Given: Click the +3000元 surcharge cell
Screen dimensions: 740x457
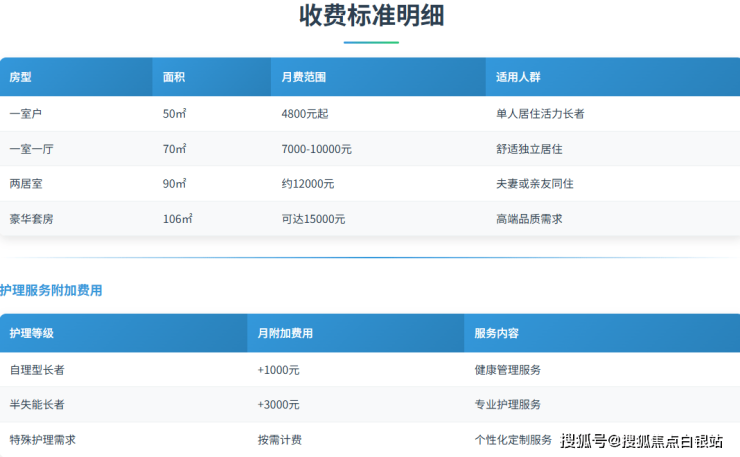Looking at the screenshot, I should coord(278,405).
